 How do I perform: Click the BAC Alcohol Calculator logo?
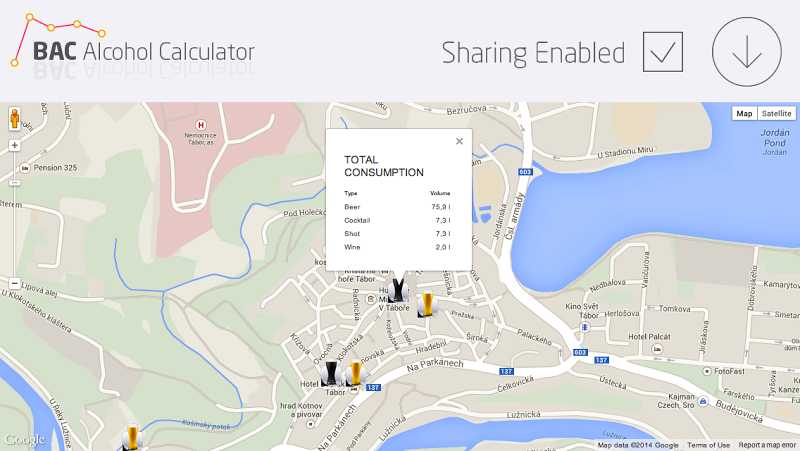pyautogui.click(x=133, y=47)
